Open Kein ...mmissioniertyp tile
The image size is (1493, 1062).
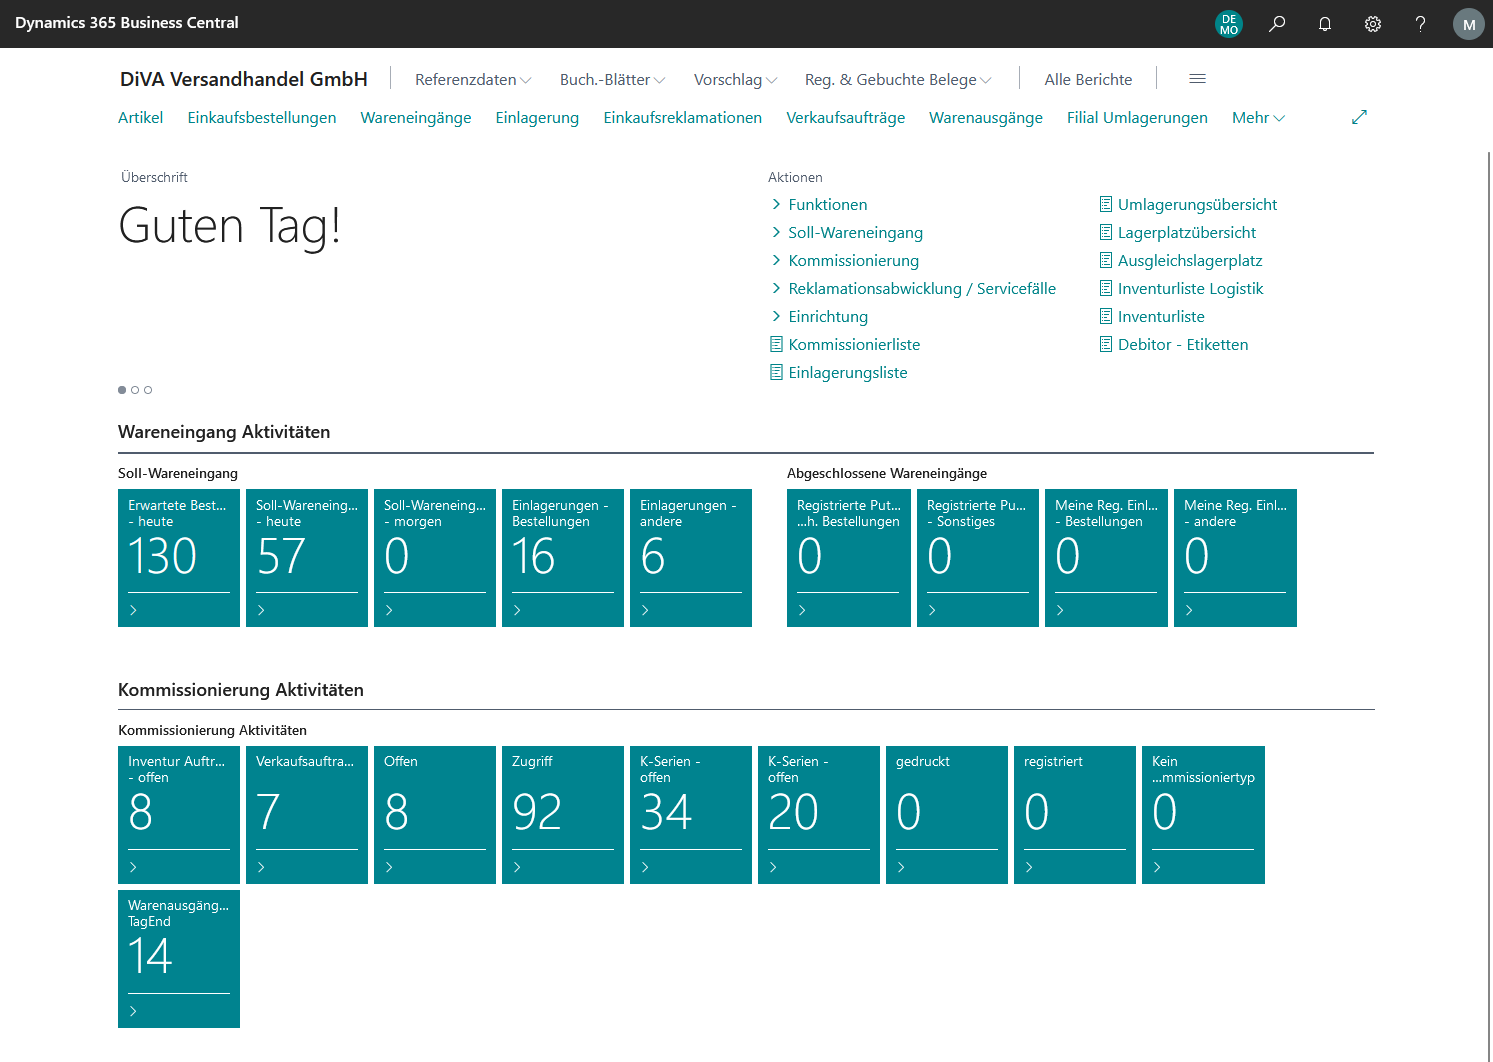(x=1203, y=815)
